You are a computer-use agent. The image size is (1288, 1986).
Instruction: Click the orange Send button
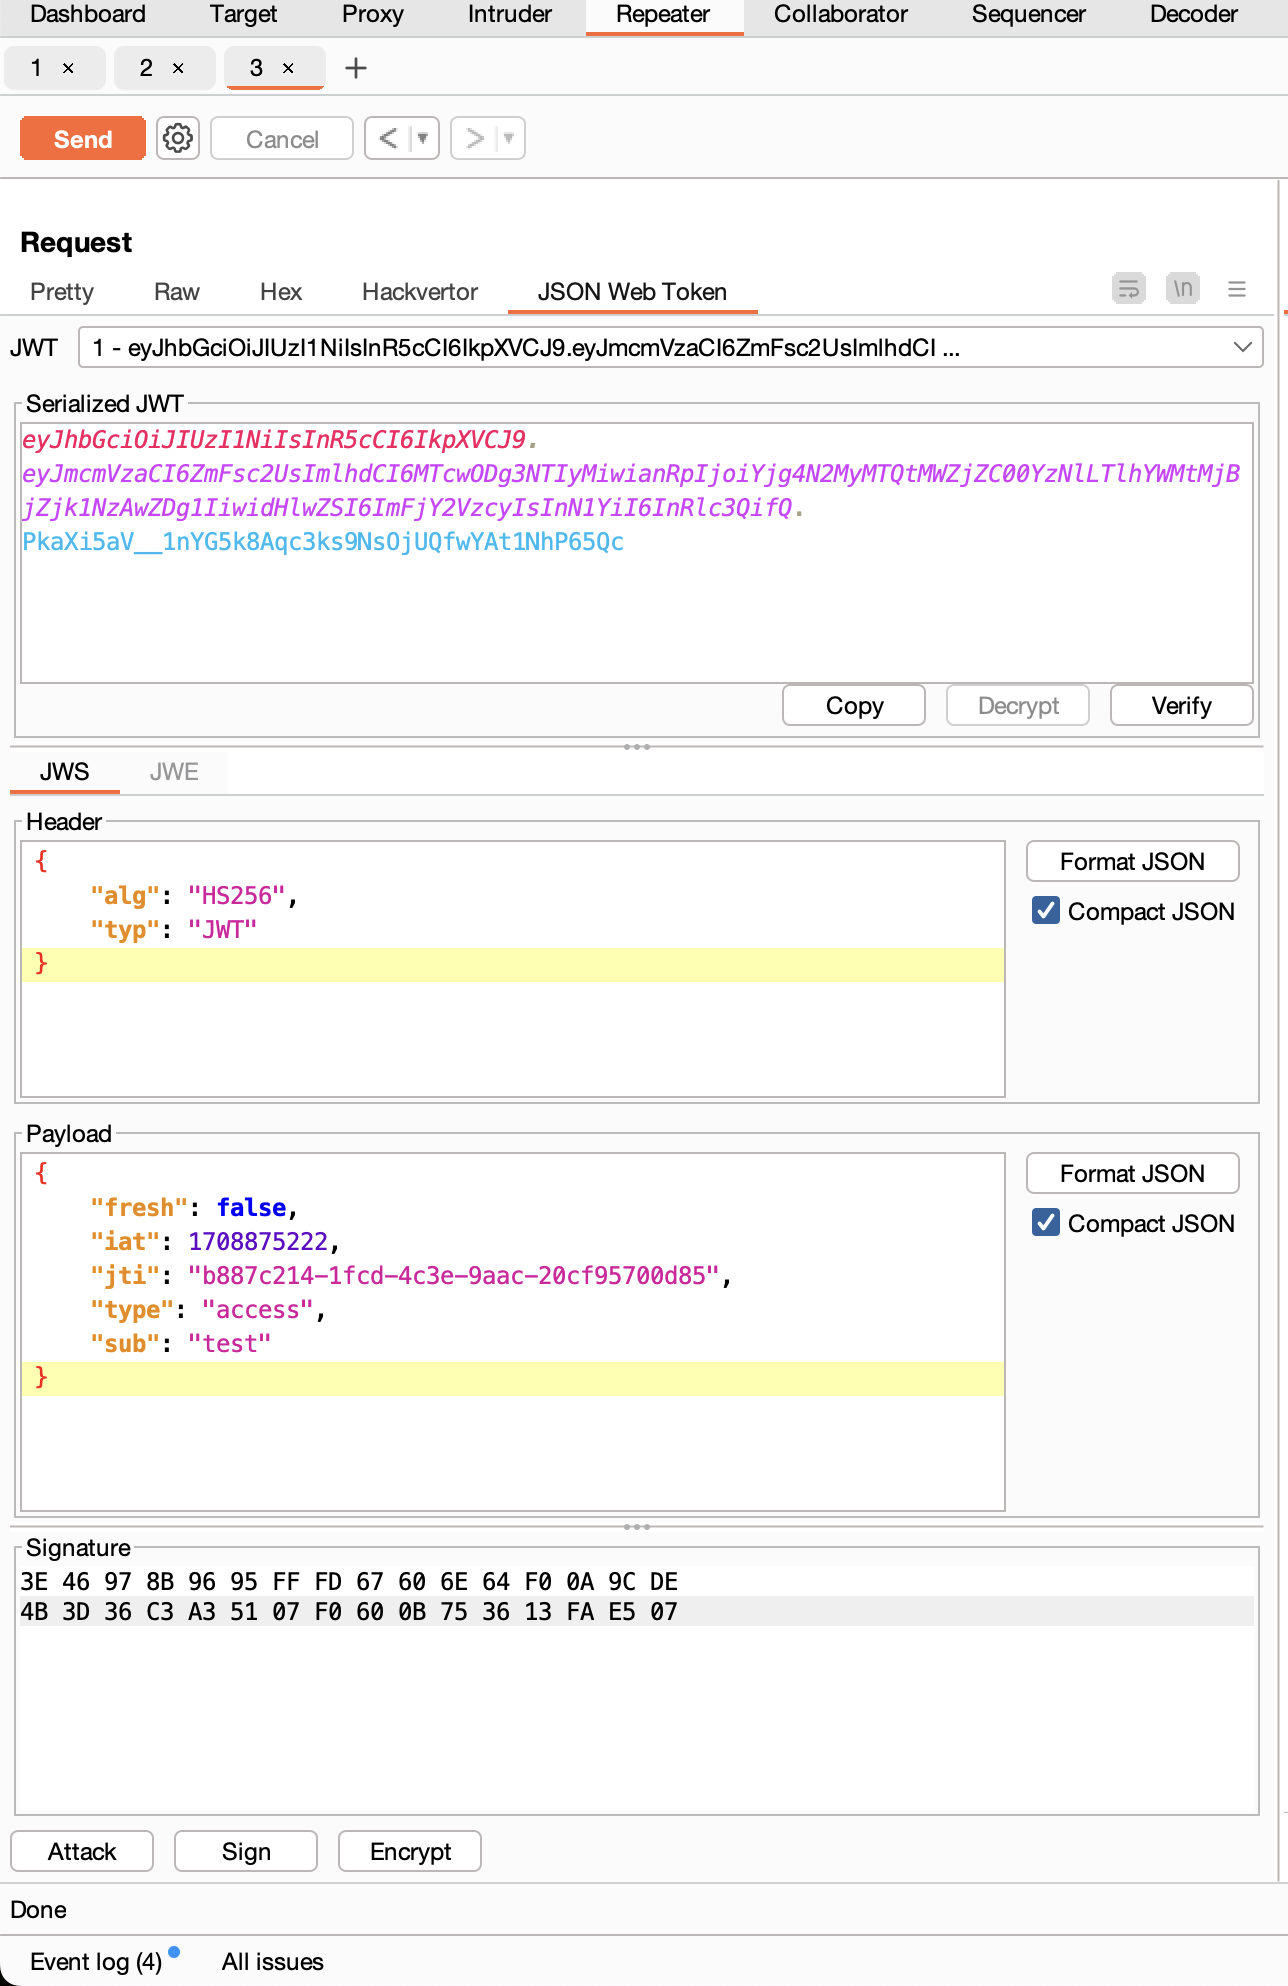(x=82, y=139)
